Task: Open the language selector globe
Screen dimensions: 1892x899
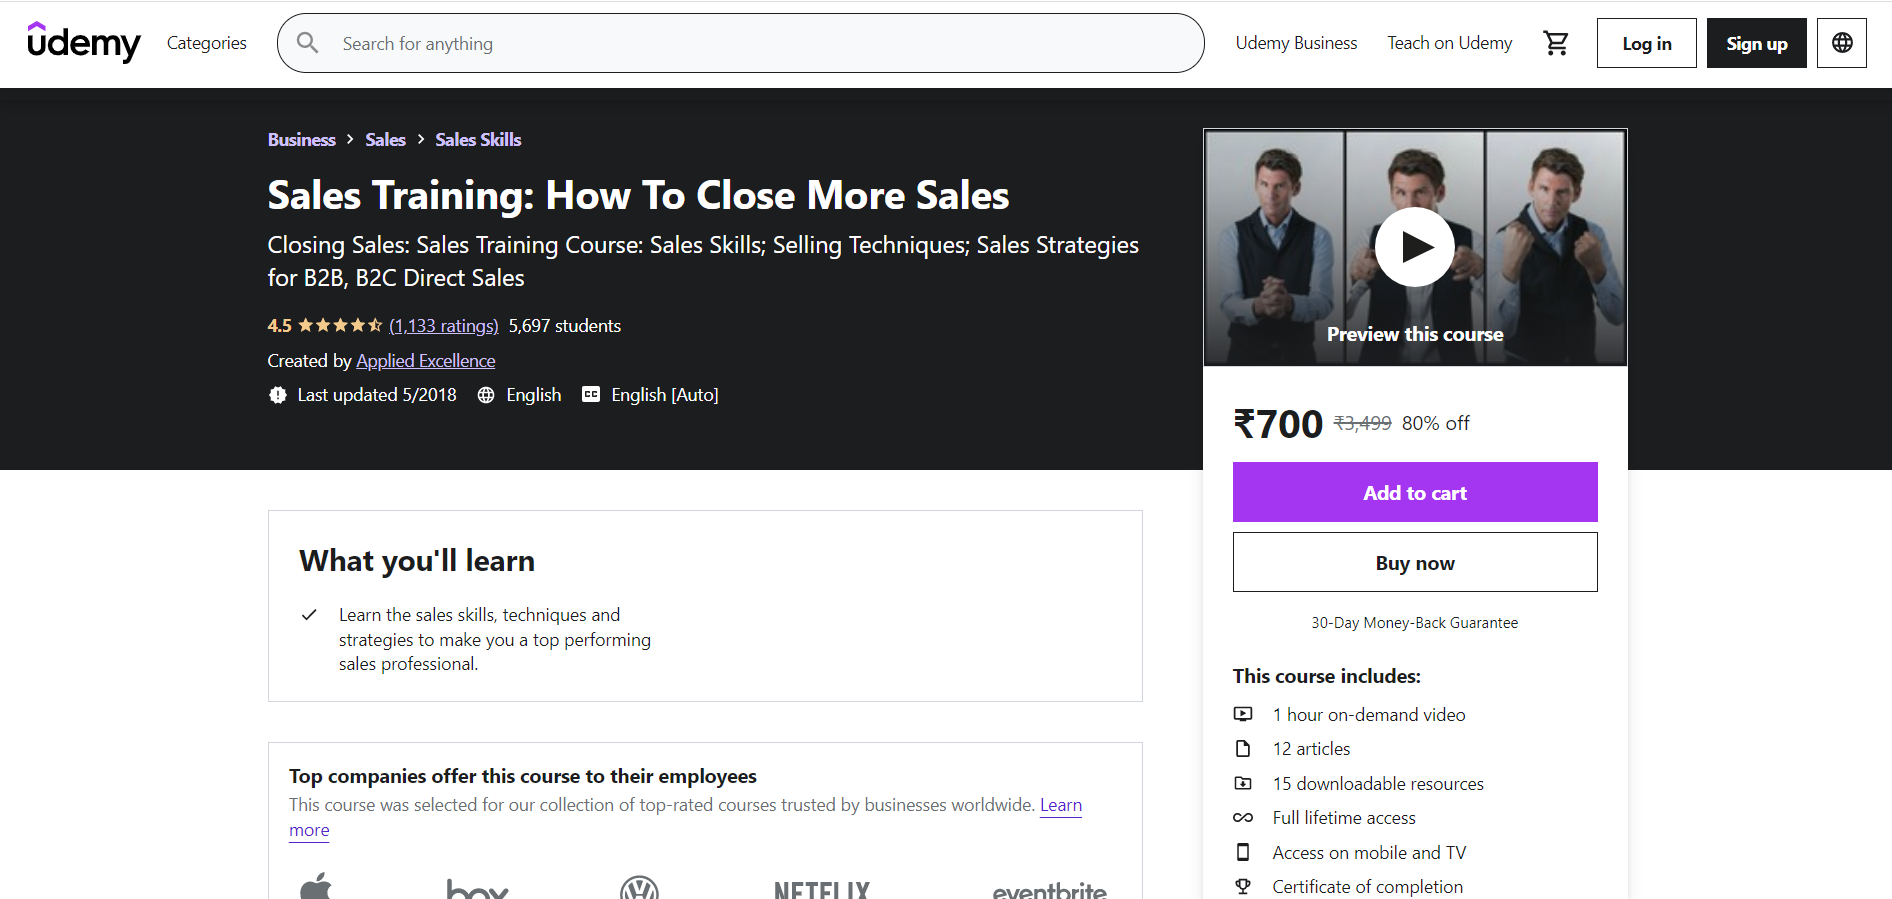Action: 1841,43
